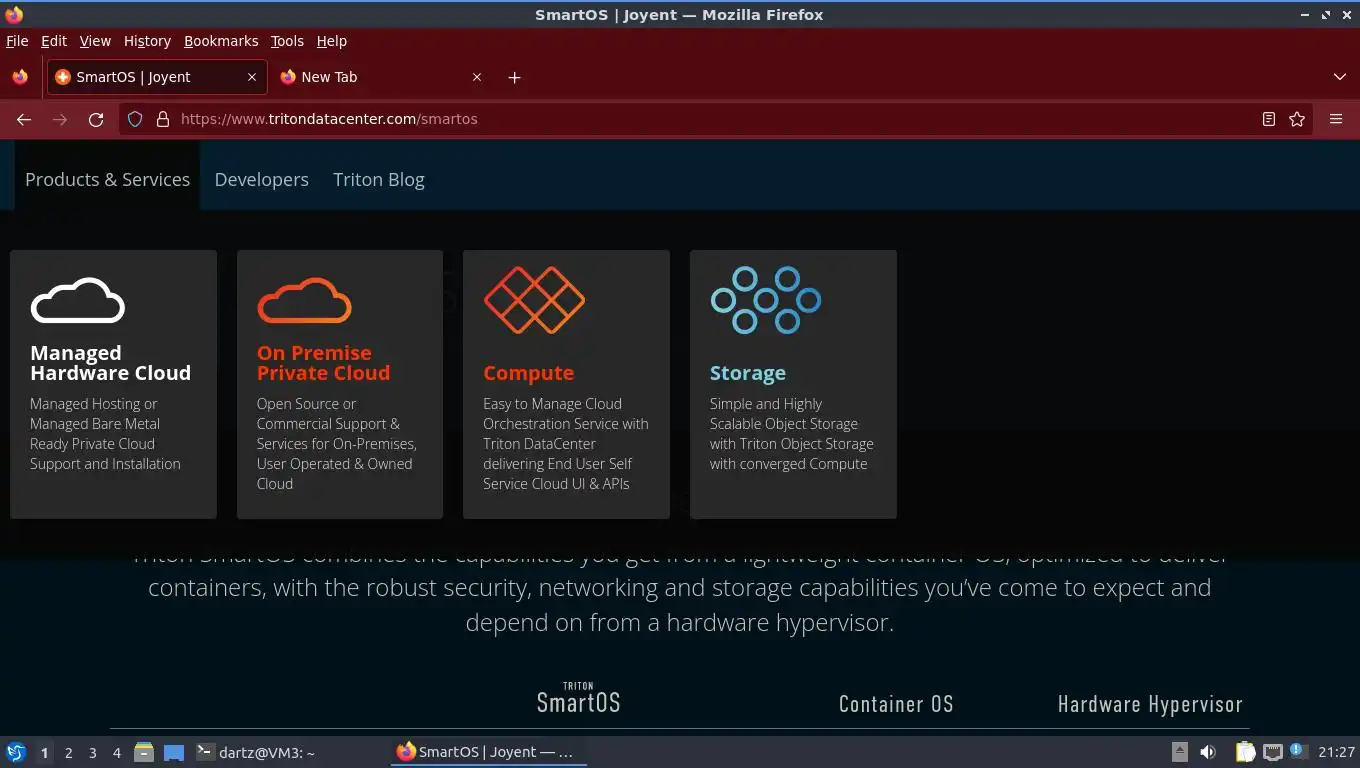Open the file manager taskbar icon
1360x768 pixels.
click(x=144, y=752)
